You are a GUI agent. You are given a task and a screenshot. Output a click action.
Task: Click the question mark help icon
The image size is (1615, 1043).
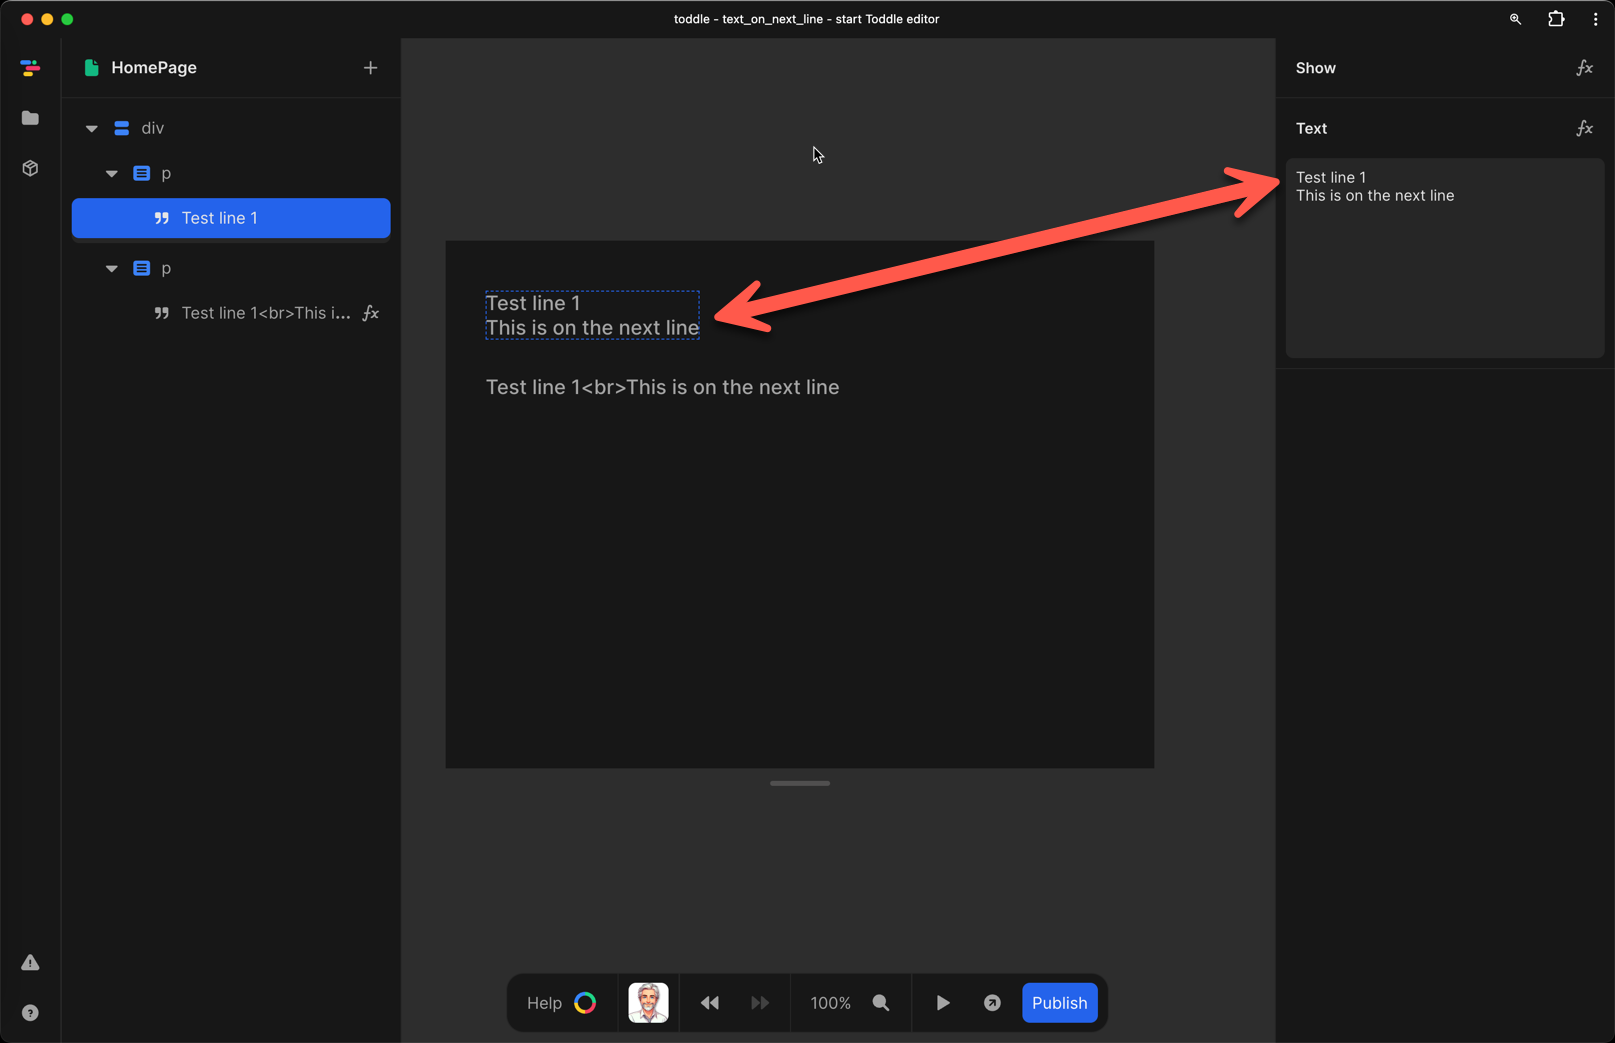coord(30,1012)
